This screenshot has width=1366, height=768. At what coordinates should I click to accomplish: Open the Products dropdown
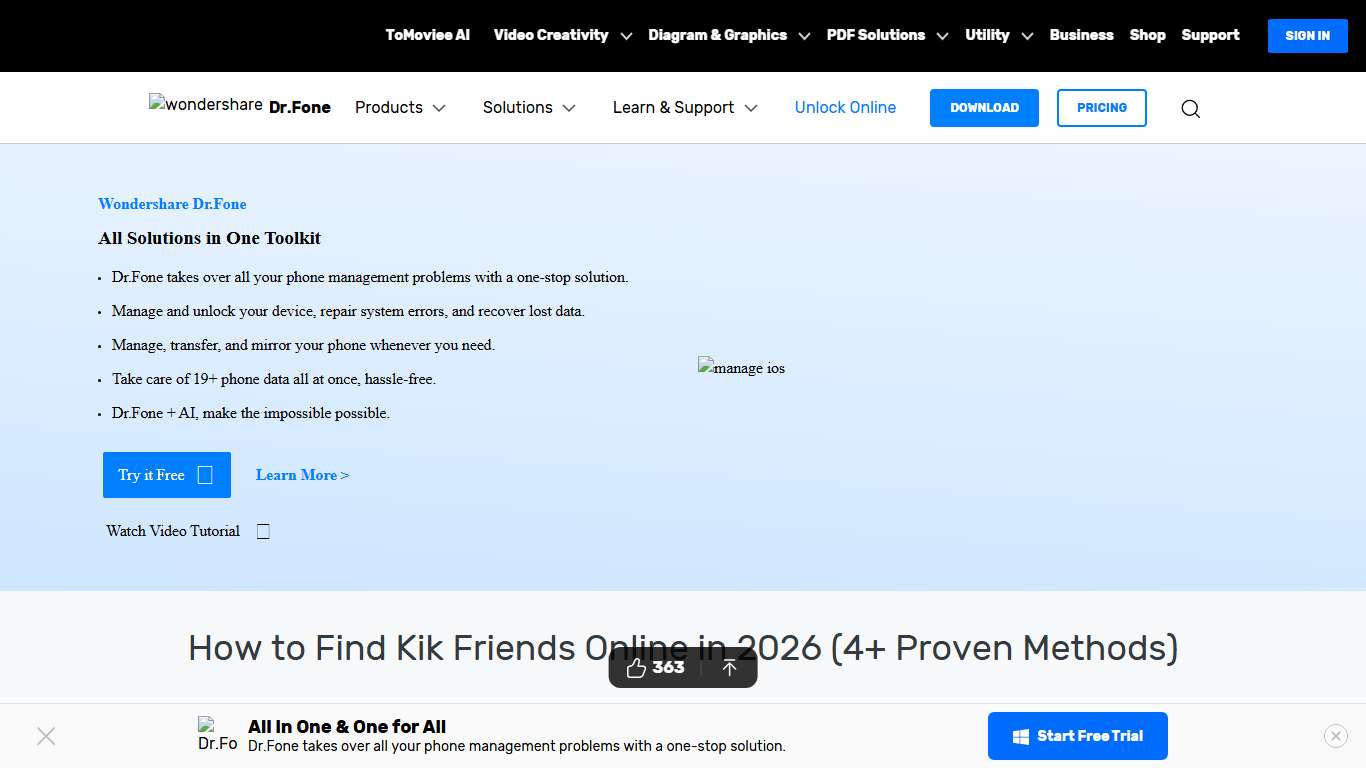click(399, 107)
